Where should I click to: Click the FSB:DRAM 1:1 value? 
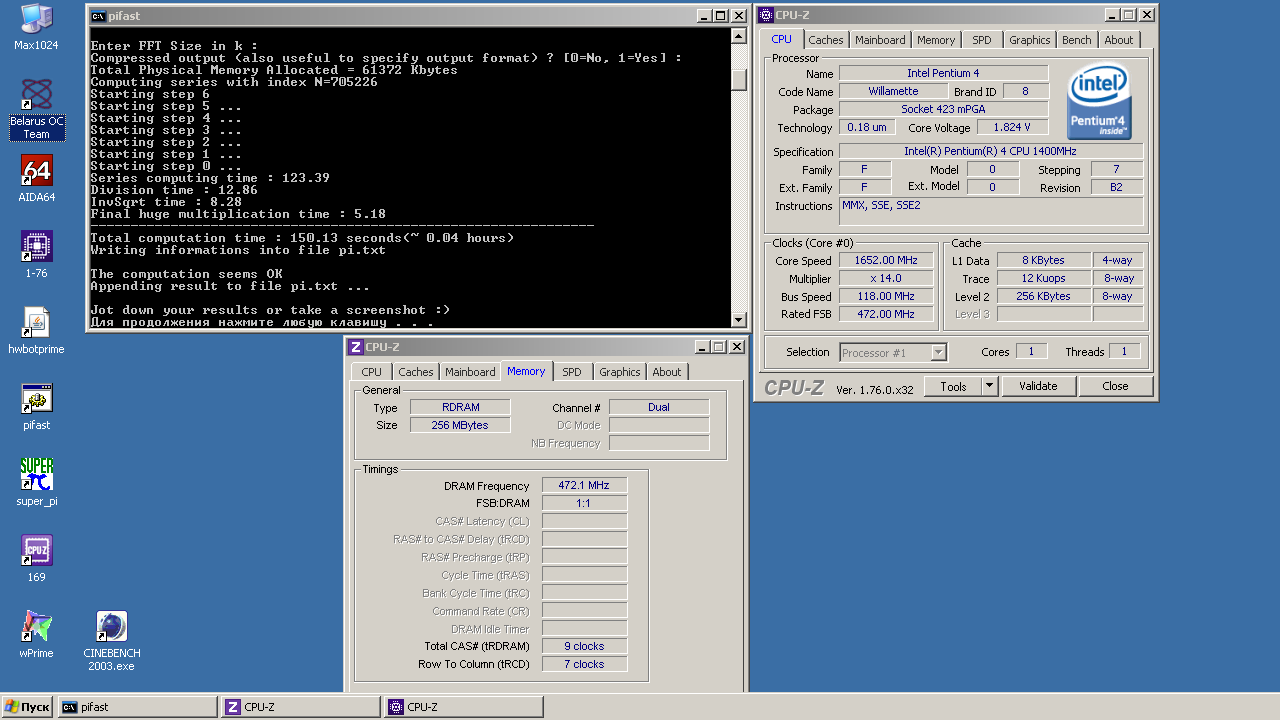coord(585,503)
